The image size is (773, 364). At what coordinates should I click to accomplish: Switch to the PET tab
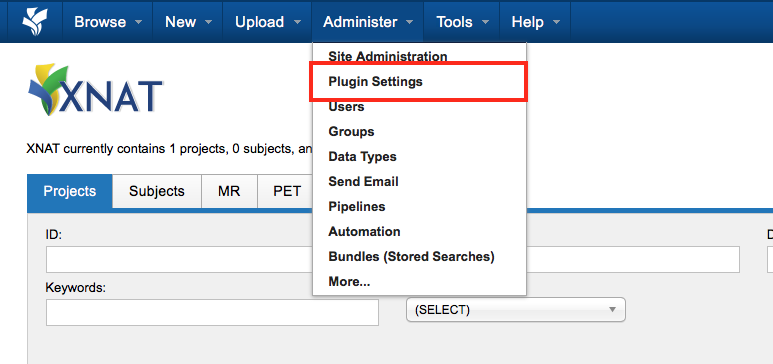tap(285, 191)
